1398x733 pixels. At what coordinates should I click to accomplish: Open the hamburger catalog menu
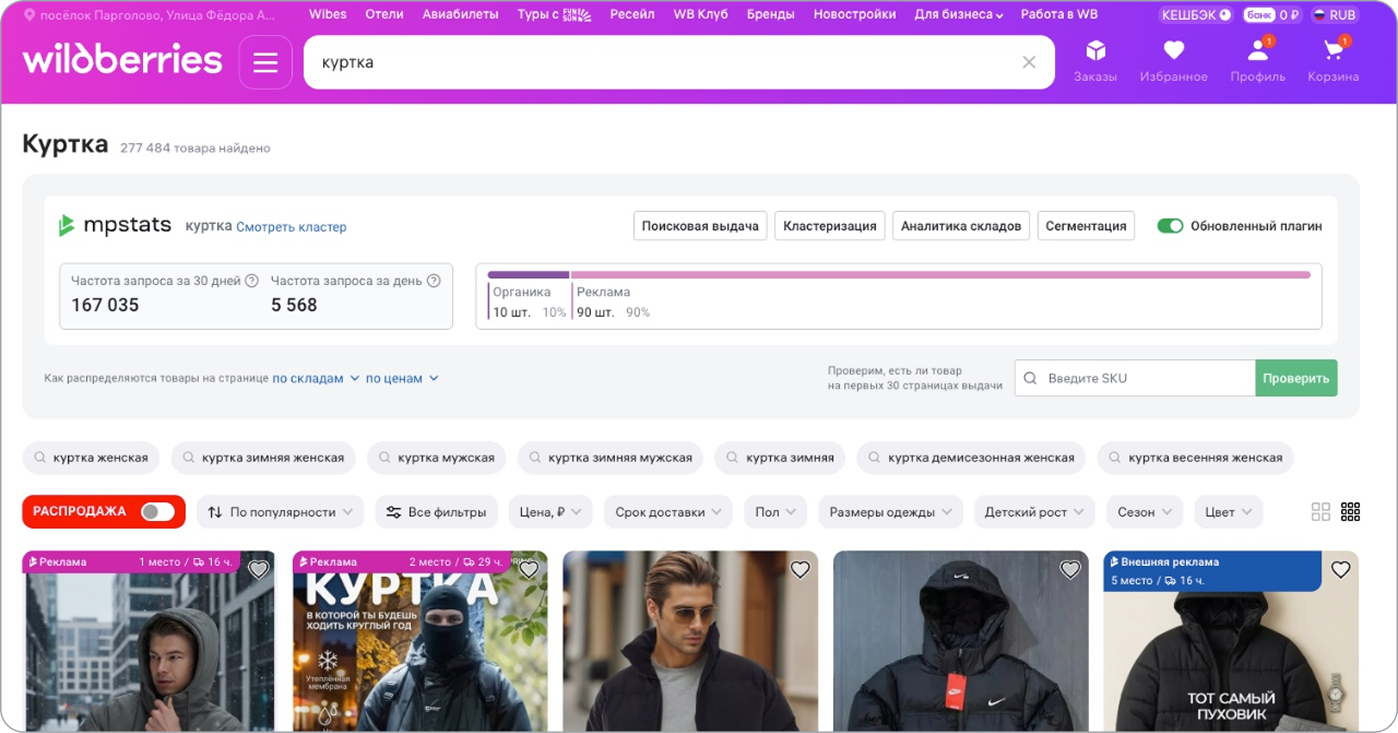265,62
